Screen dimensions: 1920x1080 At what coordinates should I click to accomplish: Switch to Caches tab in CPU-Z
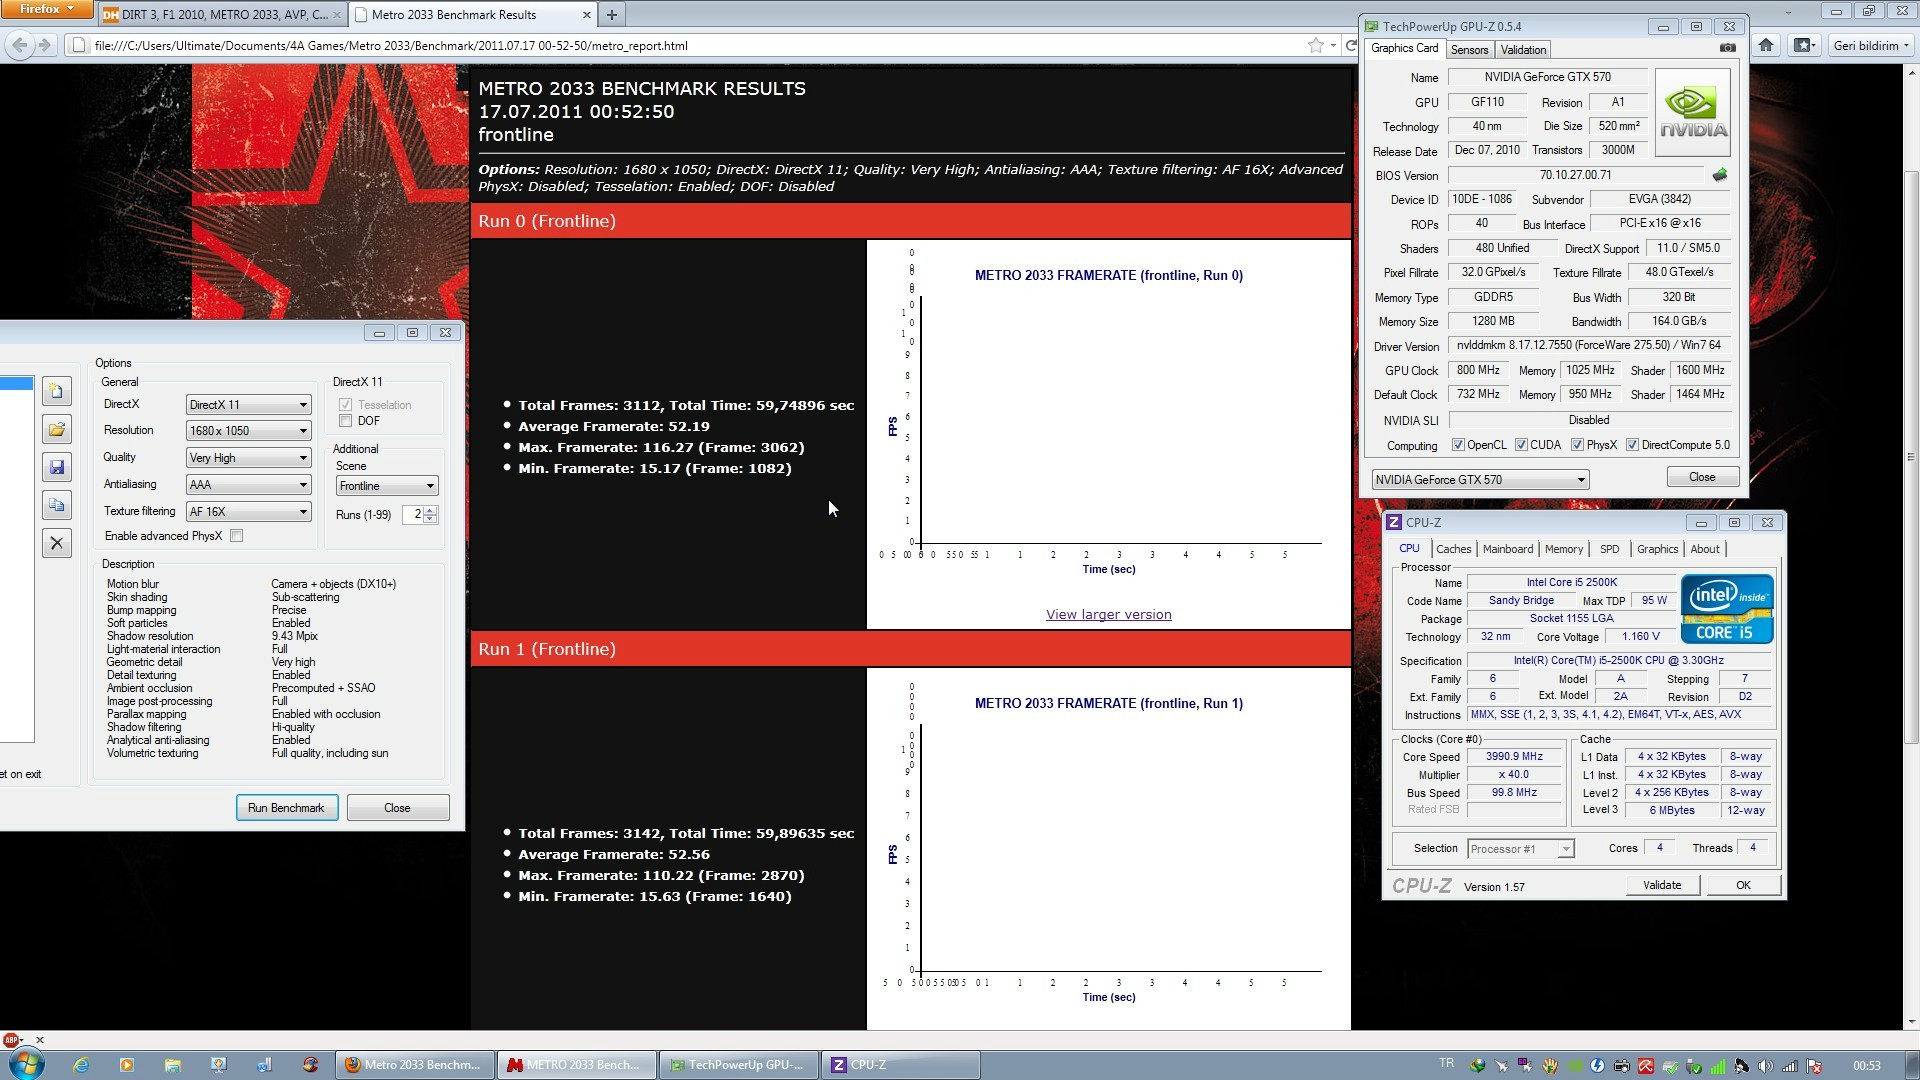[x=1453, y=549]
